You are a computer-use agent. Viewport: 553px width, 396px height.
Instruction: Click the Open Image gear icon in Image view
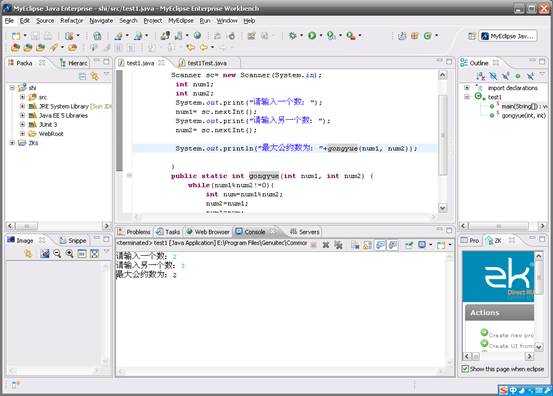(28, 253)
